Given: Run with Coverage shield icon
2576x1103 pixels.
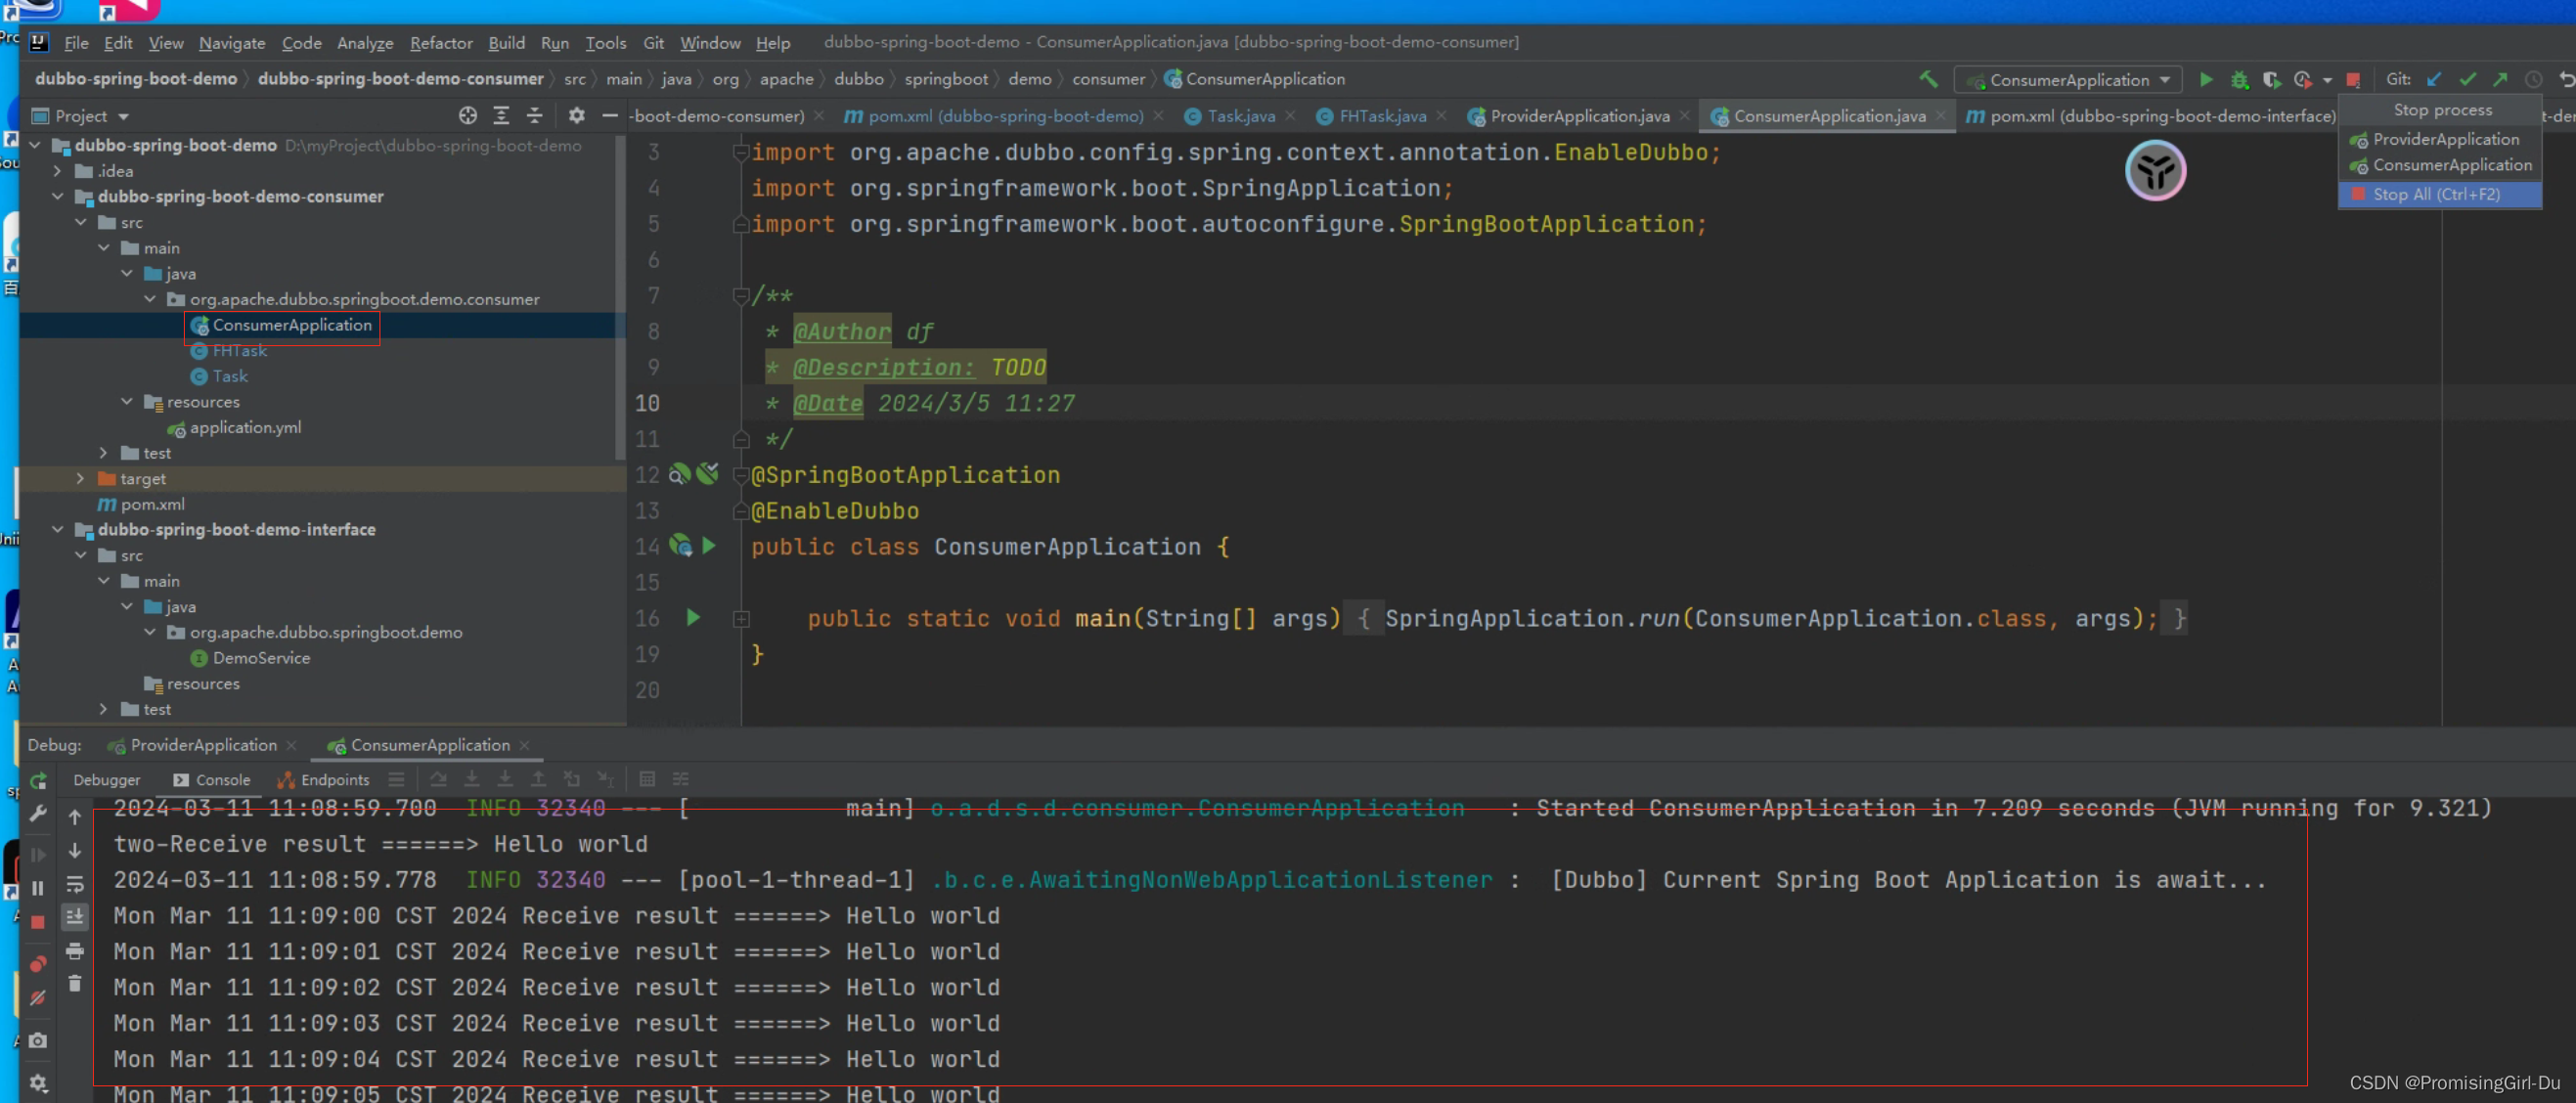Looking at the screenshot, I should coord(2271,79).
